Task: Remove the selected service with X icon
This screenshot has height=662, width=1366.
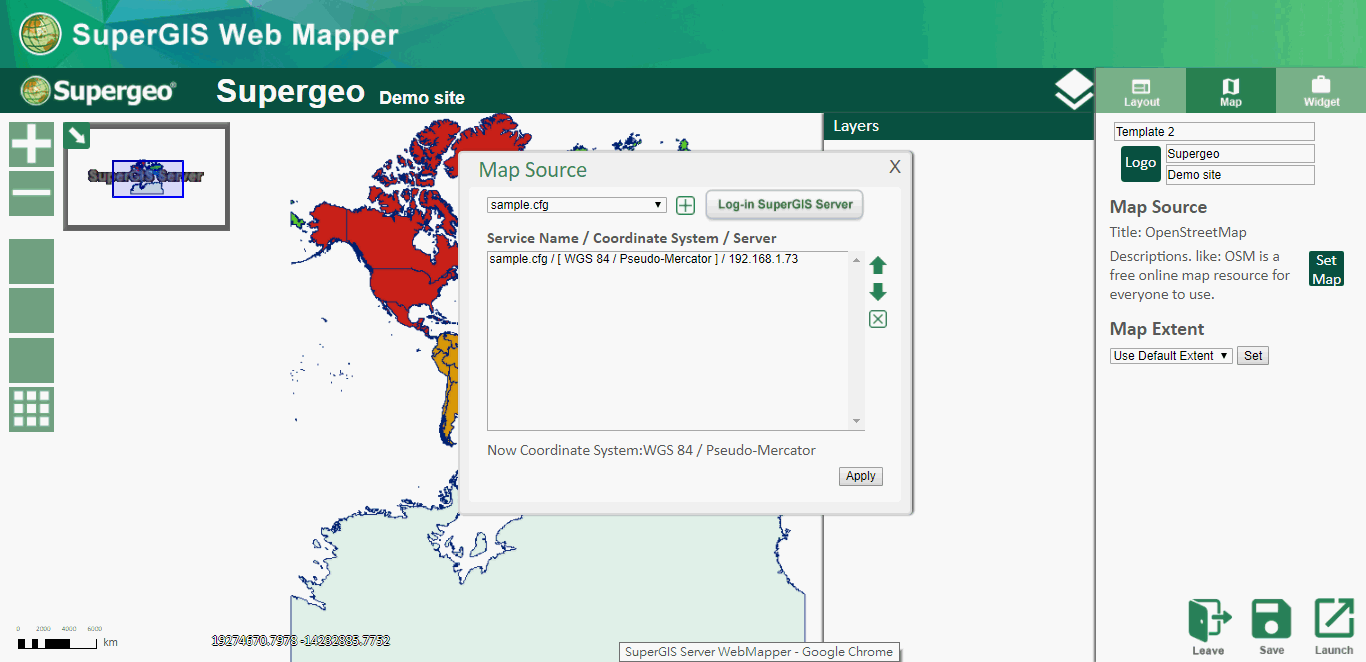Action: (x=878, y=319)
